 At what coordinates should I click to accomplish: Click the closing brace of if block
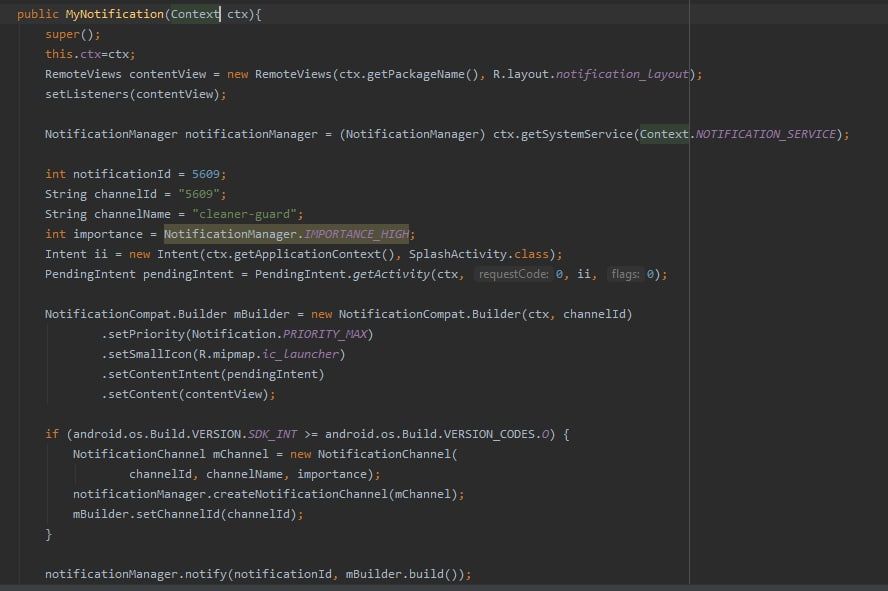click(x=49, y=534)
